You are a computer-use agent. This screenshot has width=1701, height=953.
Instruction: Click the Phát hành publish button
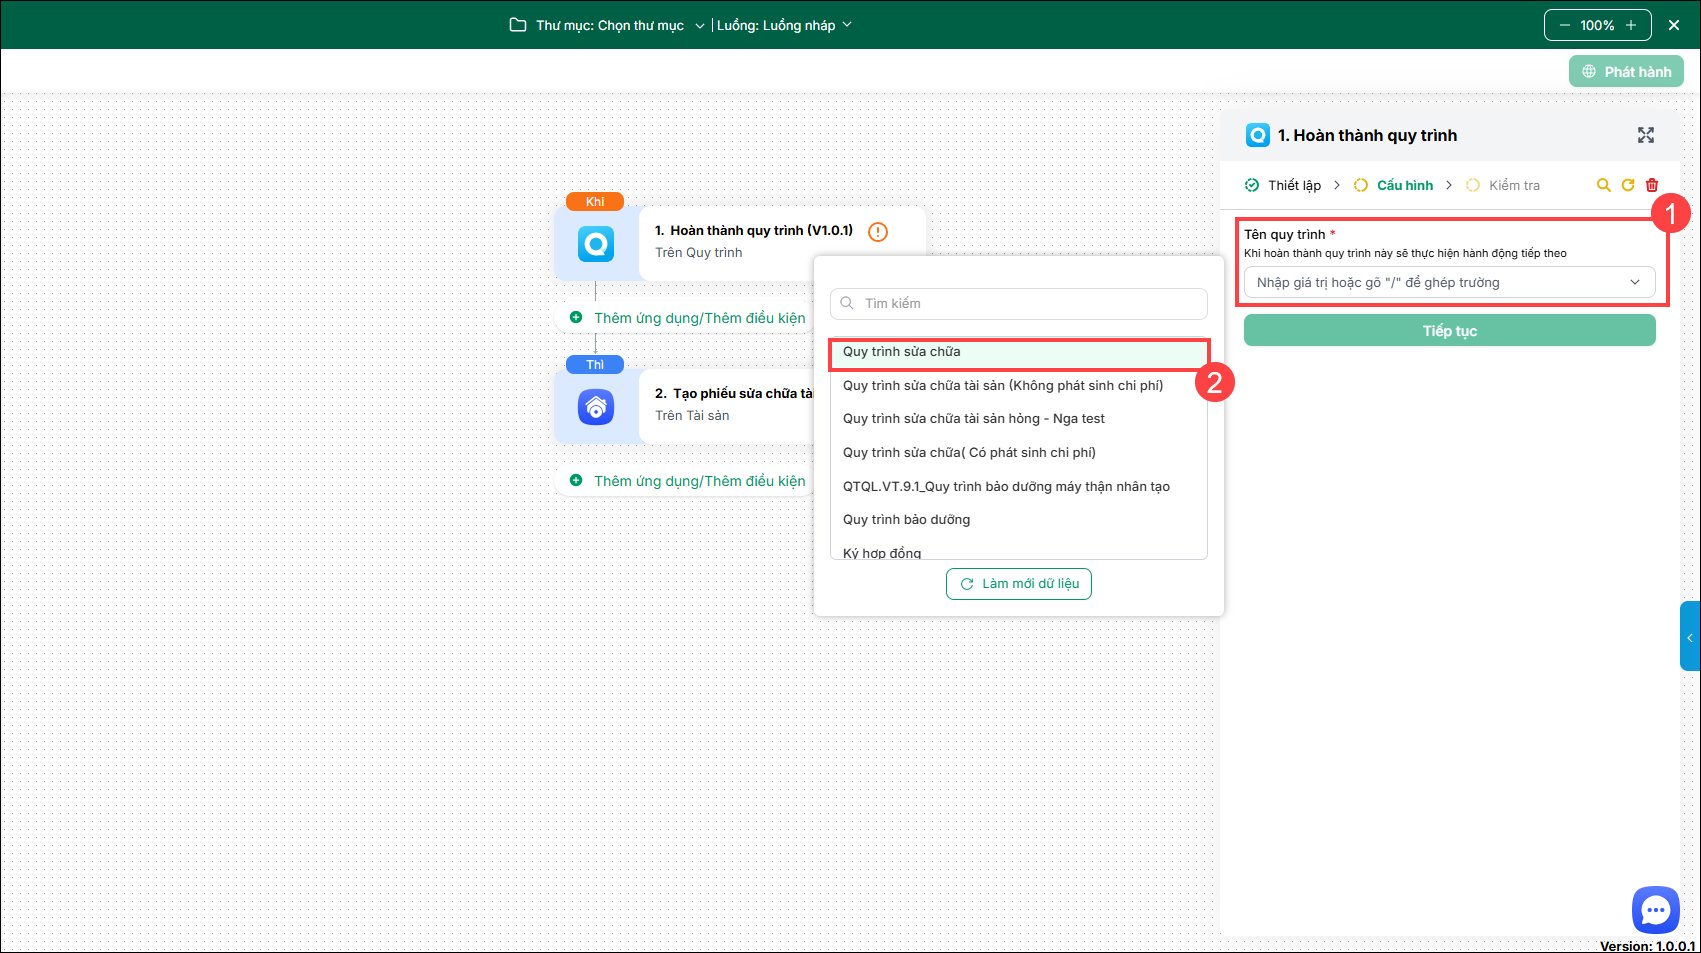click(x=1626, y=72)
